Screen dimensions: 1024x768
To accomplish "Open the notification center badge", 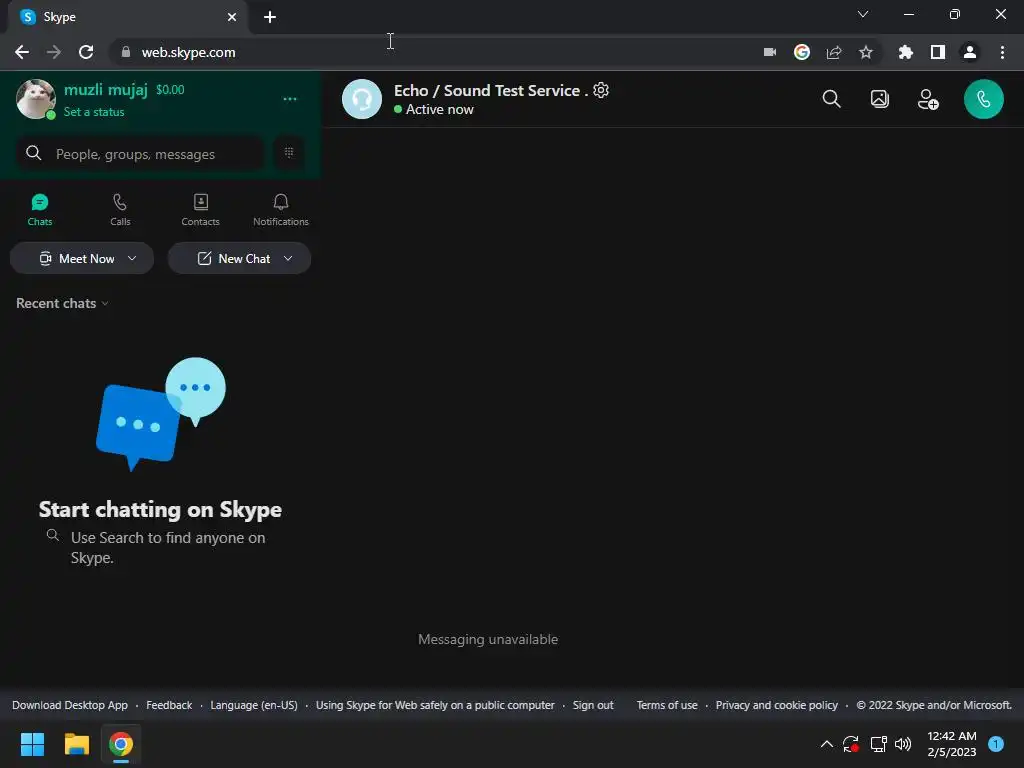I will pos(996,744).
